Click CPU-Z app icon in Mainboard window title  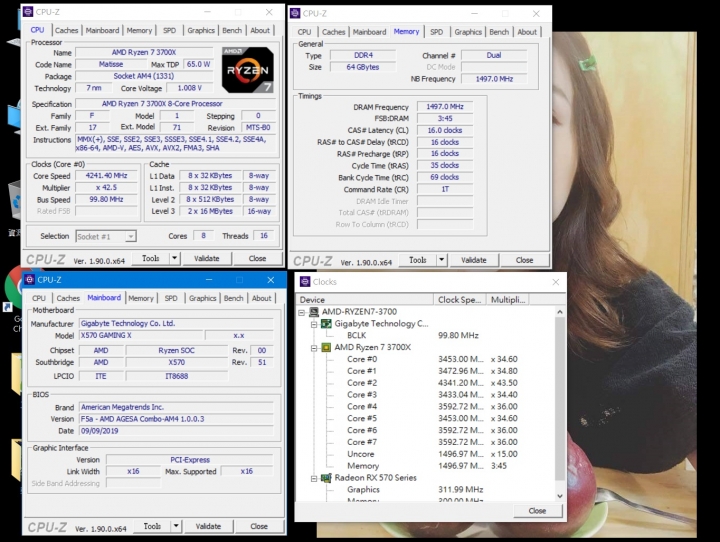click(30, 279)
